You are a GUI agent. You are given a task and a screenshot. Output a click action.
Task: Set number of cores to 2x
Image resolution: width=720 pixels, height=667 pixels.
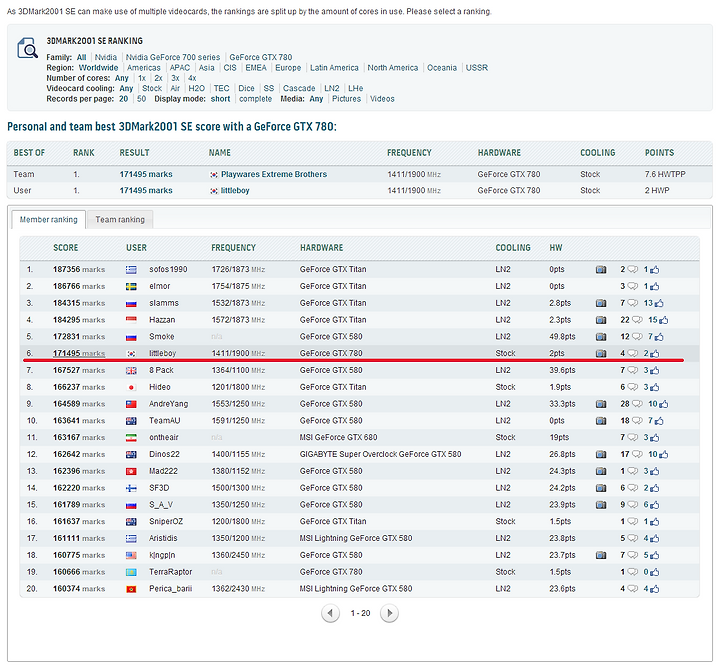158,78
